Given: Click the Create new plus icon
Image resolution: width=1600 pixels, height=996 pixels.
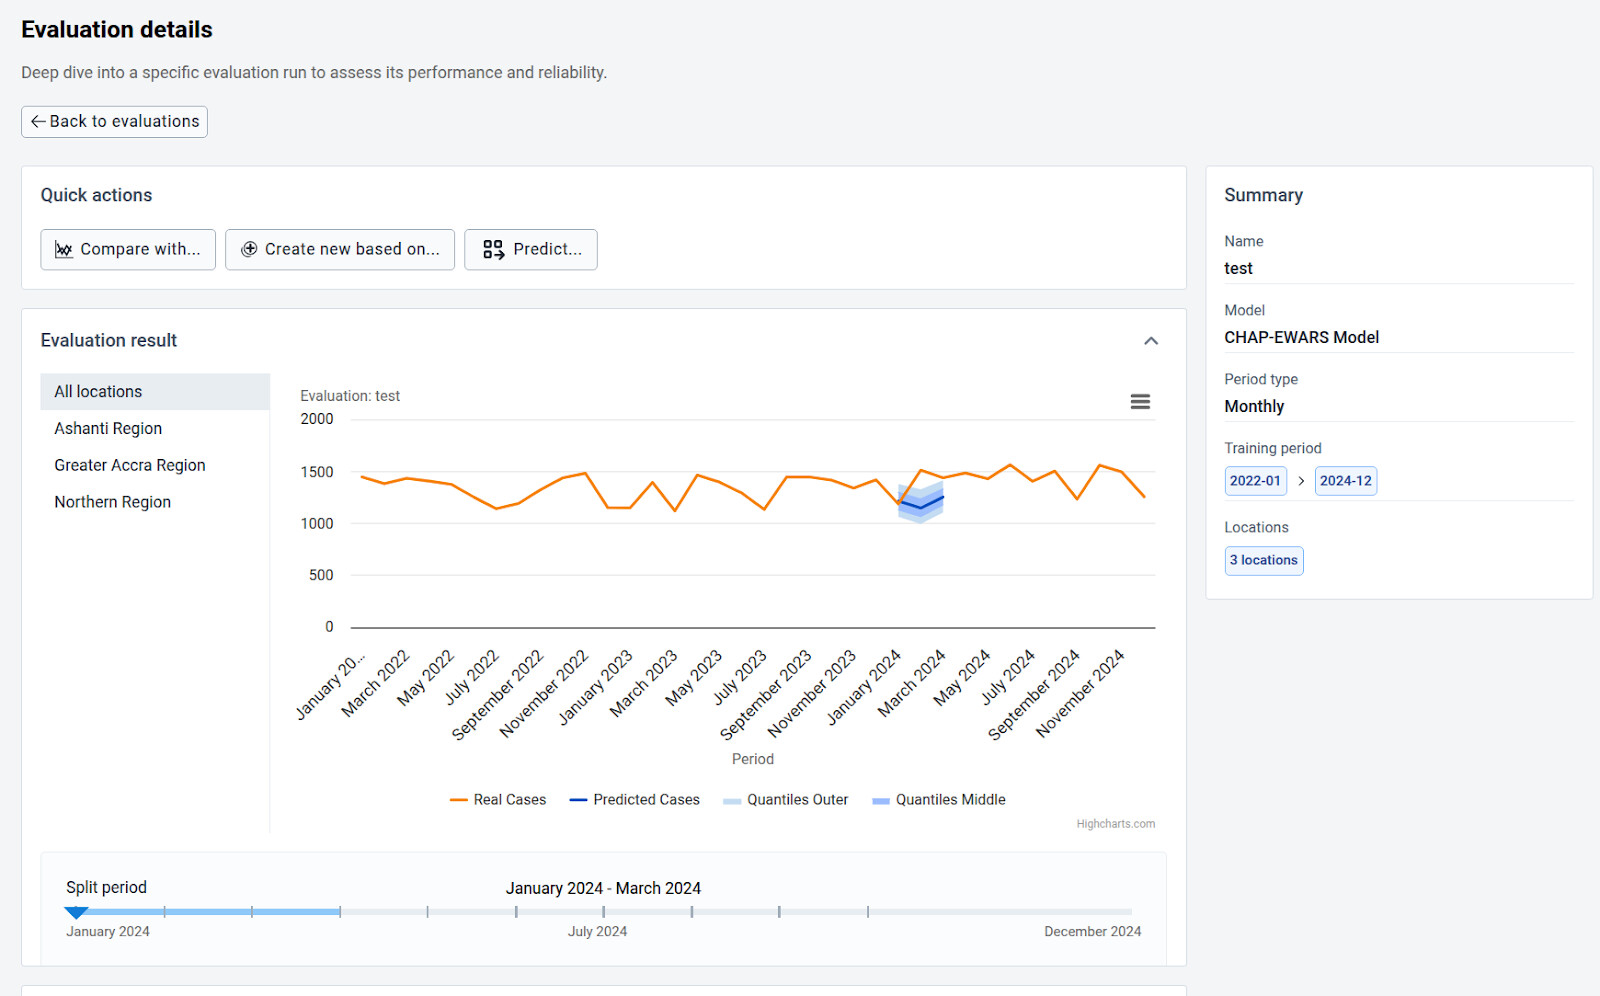Looking at the screenshot, I should tap(249, 250).
